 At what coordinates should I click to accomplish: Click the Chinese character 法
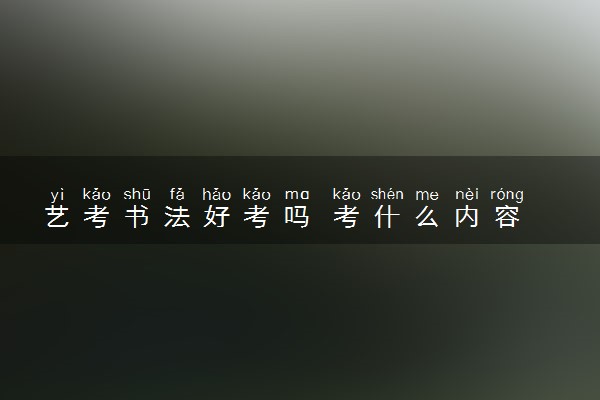click(x=177, y=217)
